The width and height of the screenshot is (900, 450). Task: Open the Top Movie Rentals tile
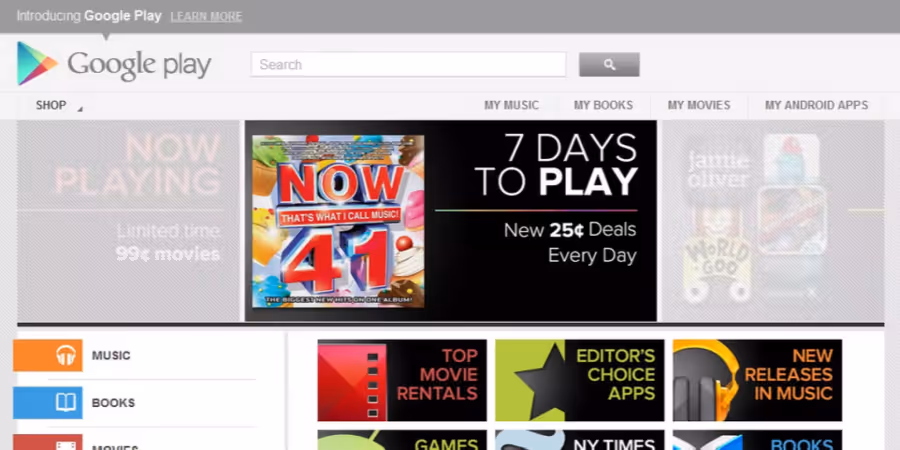tap(402, 380)
